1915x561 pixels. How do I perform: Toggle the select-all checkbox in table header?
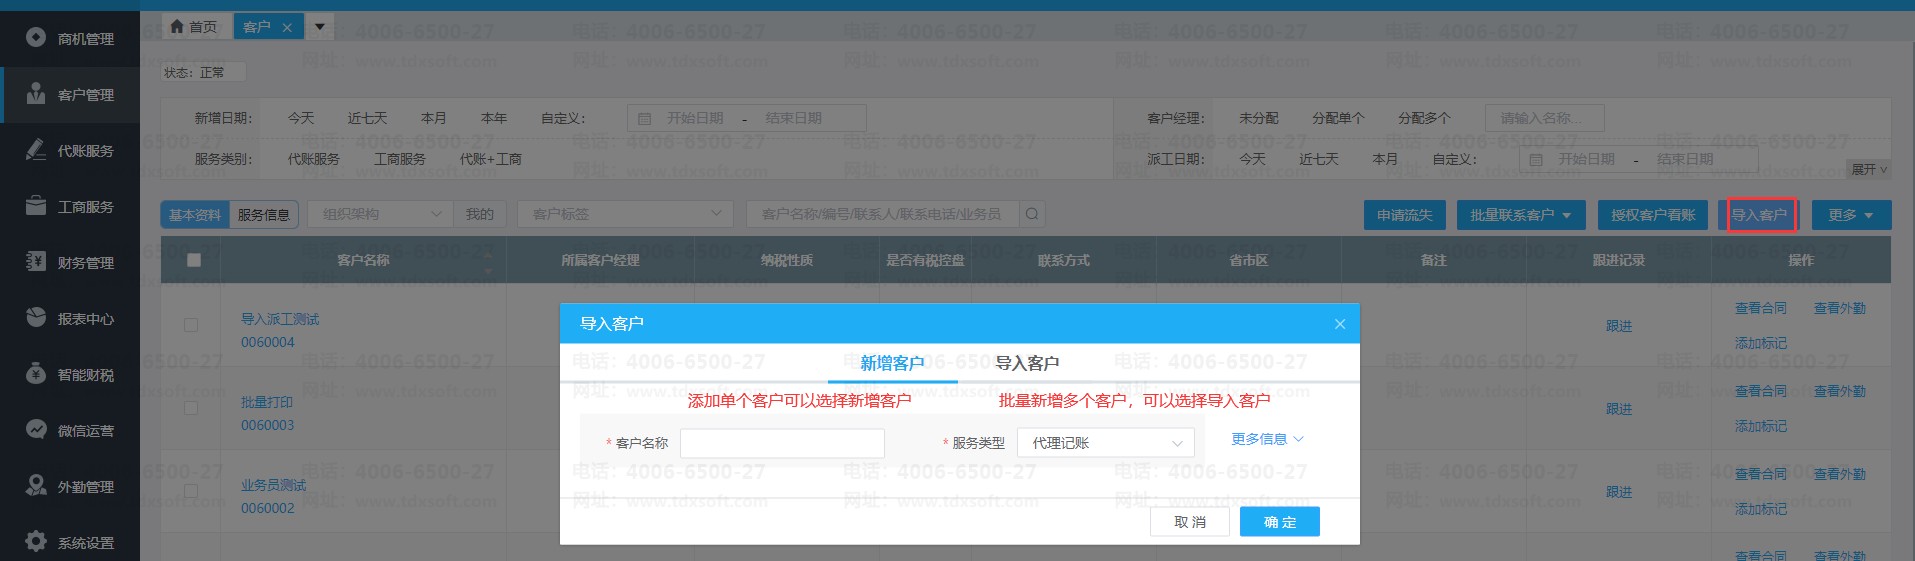(194, 260)
